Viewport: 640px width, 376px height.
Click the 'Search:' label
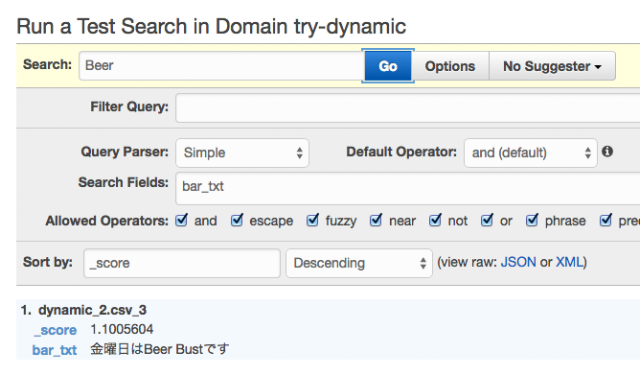[x=47, y=65]
